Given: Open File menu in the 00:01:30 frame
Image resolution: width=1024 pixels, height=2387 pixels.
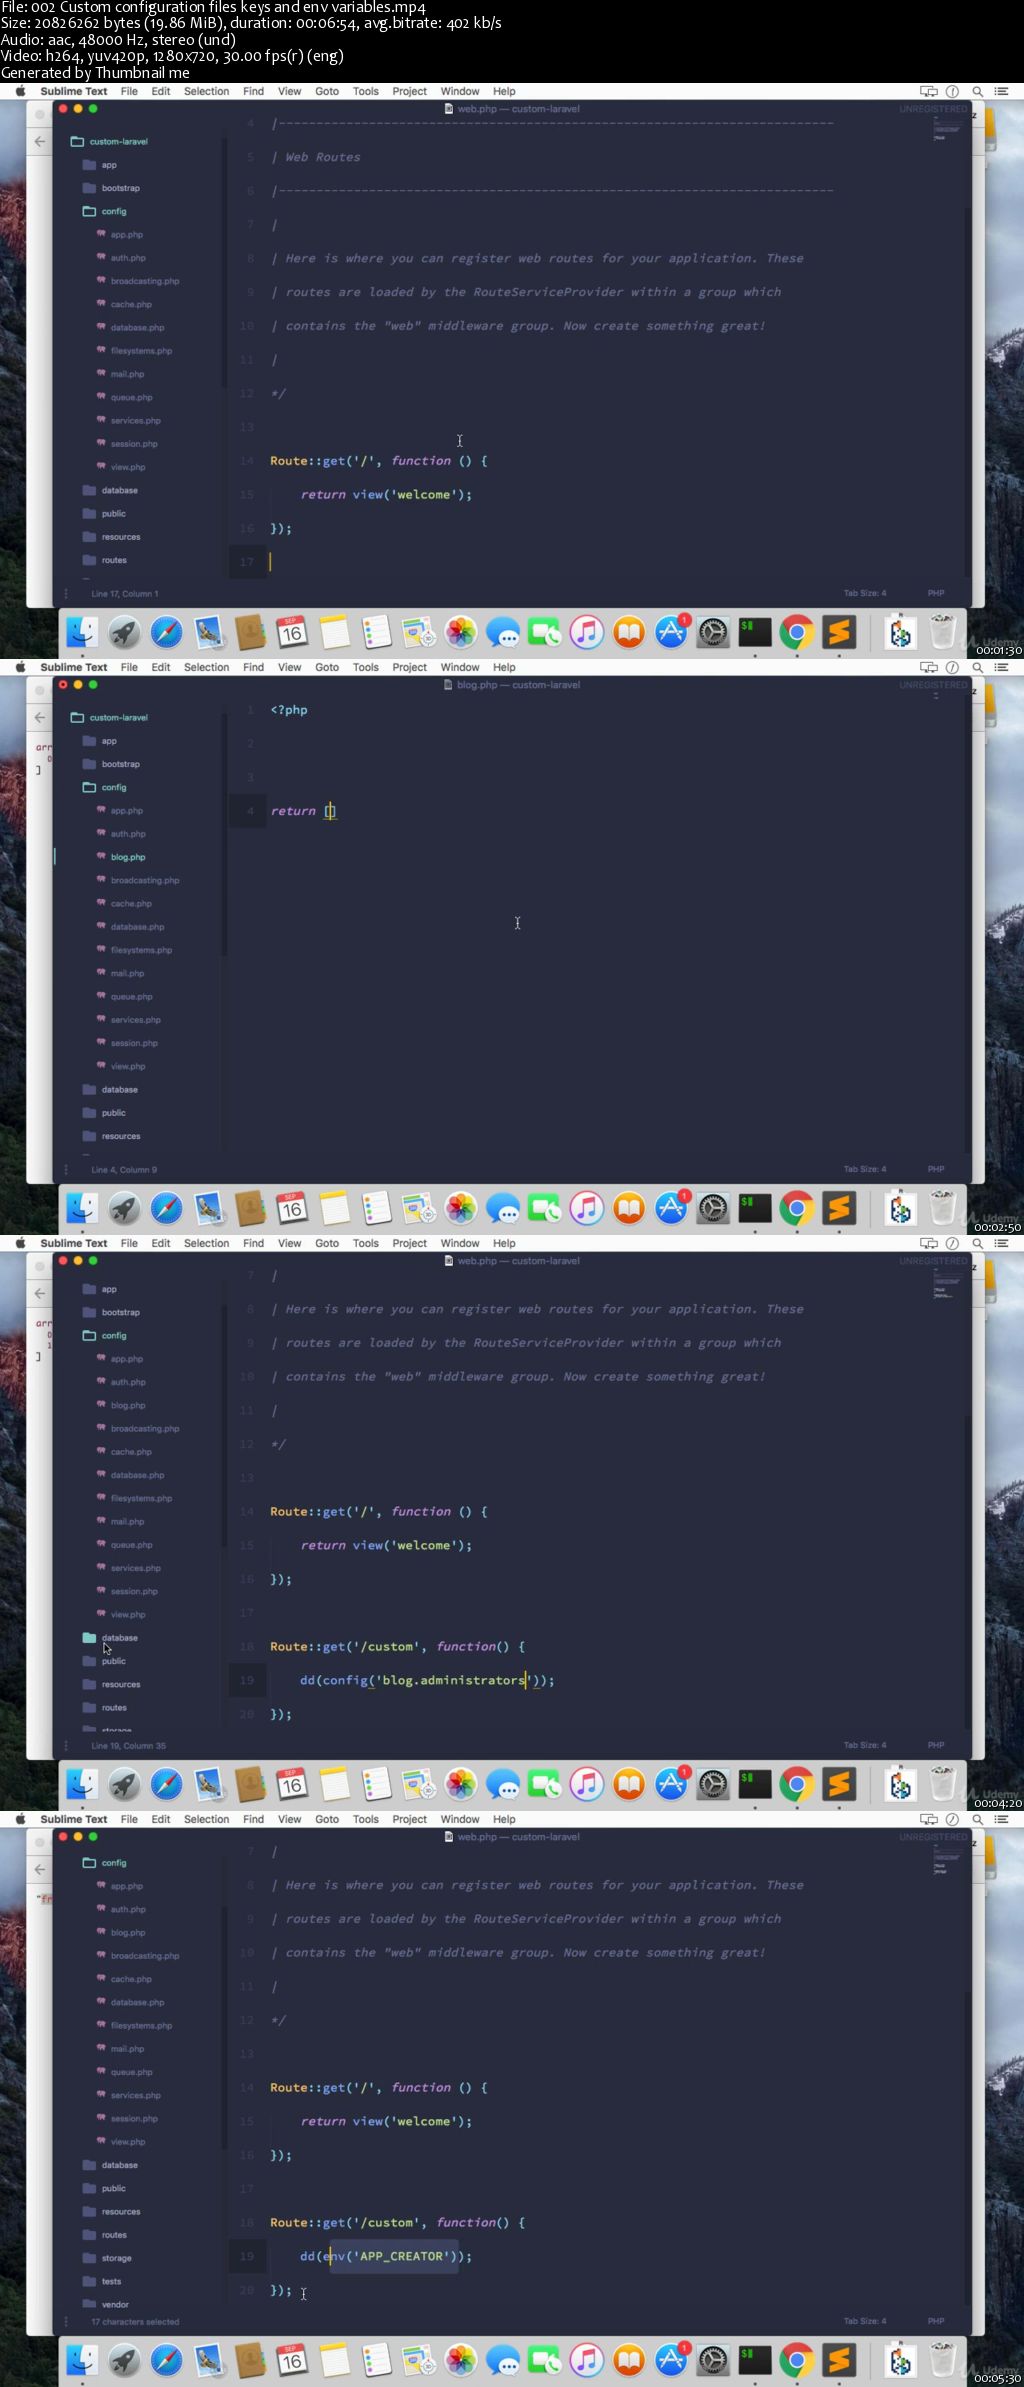Looking at the screenshot, I should [x=129, y=91].
